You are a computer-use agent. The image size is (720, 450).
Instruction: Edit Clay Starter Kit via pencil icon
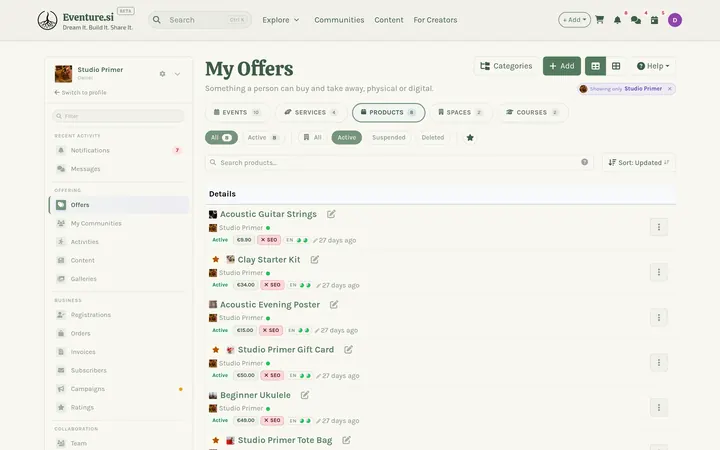(315, 259)
